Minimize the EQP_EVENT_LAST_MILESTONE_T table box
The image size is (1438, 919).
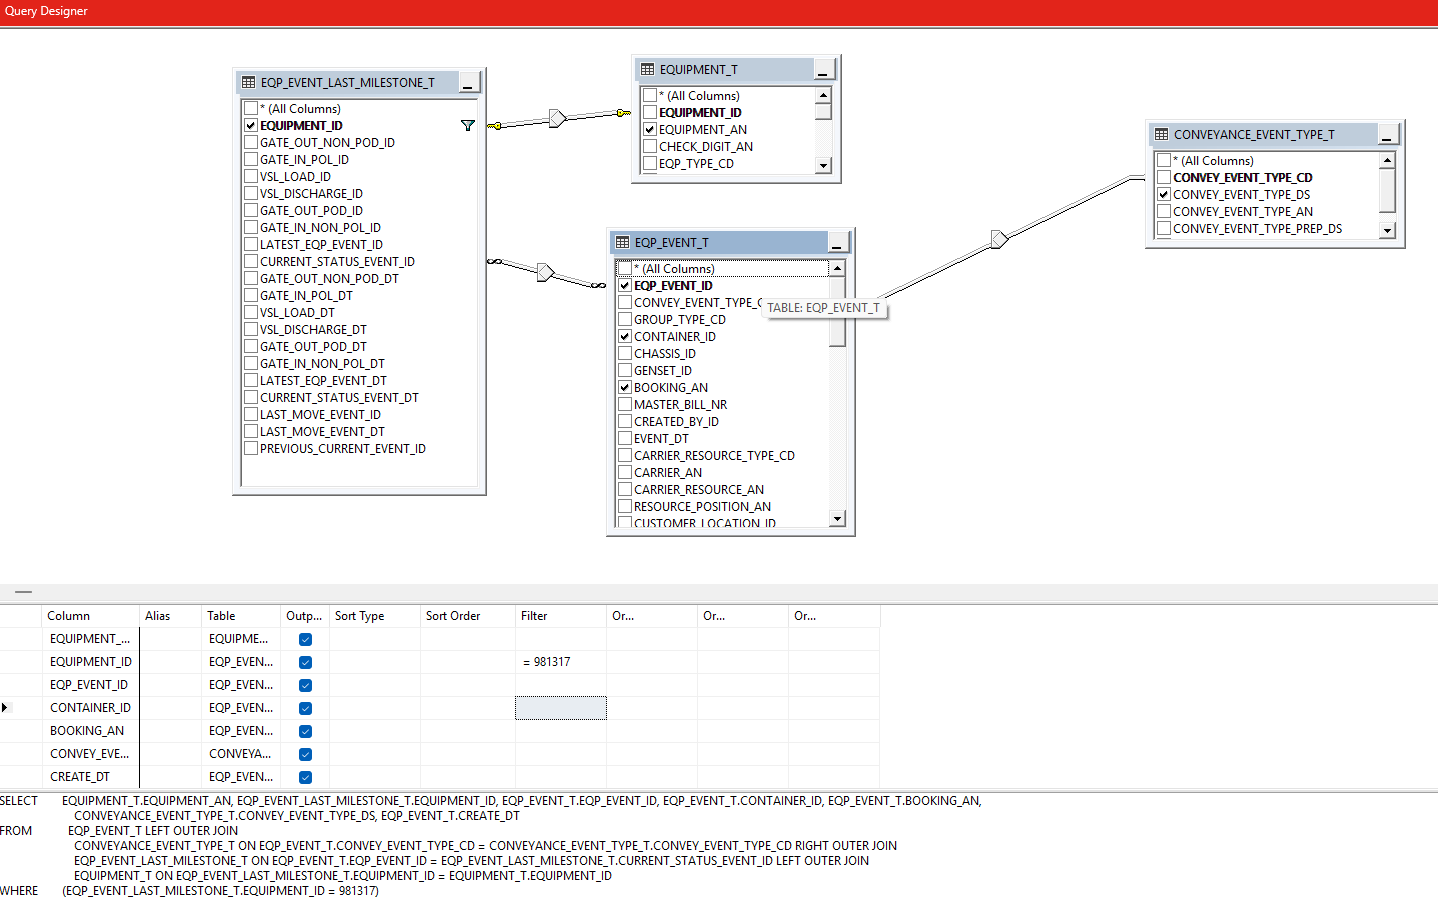(x=467, y=83)
